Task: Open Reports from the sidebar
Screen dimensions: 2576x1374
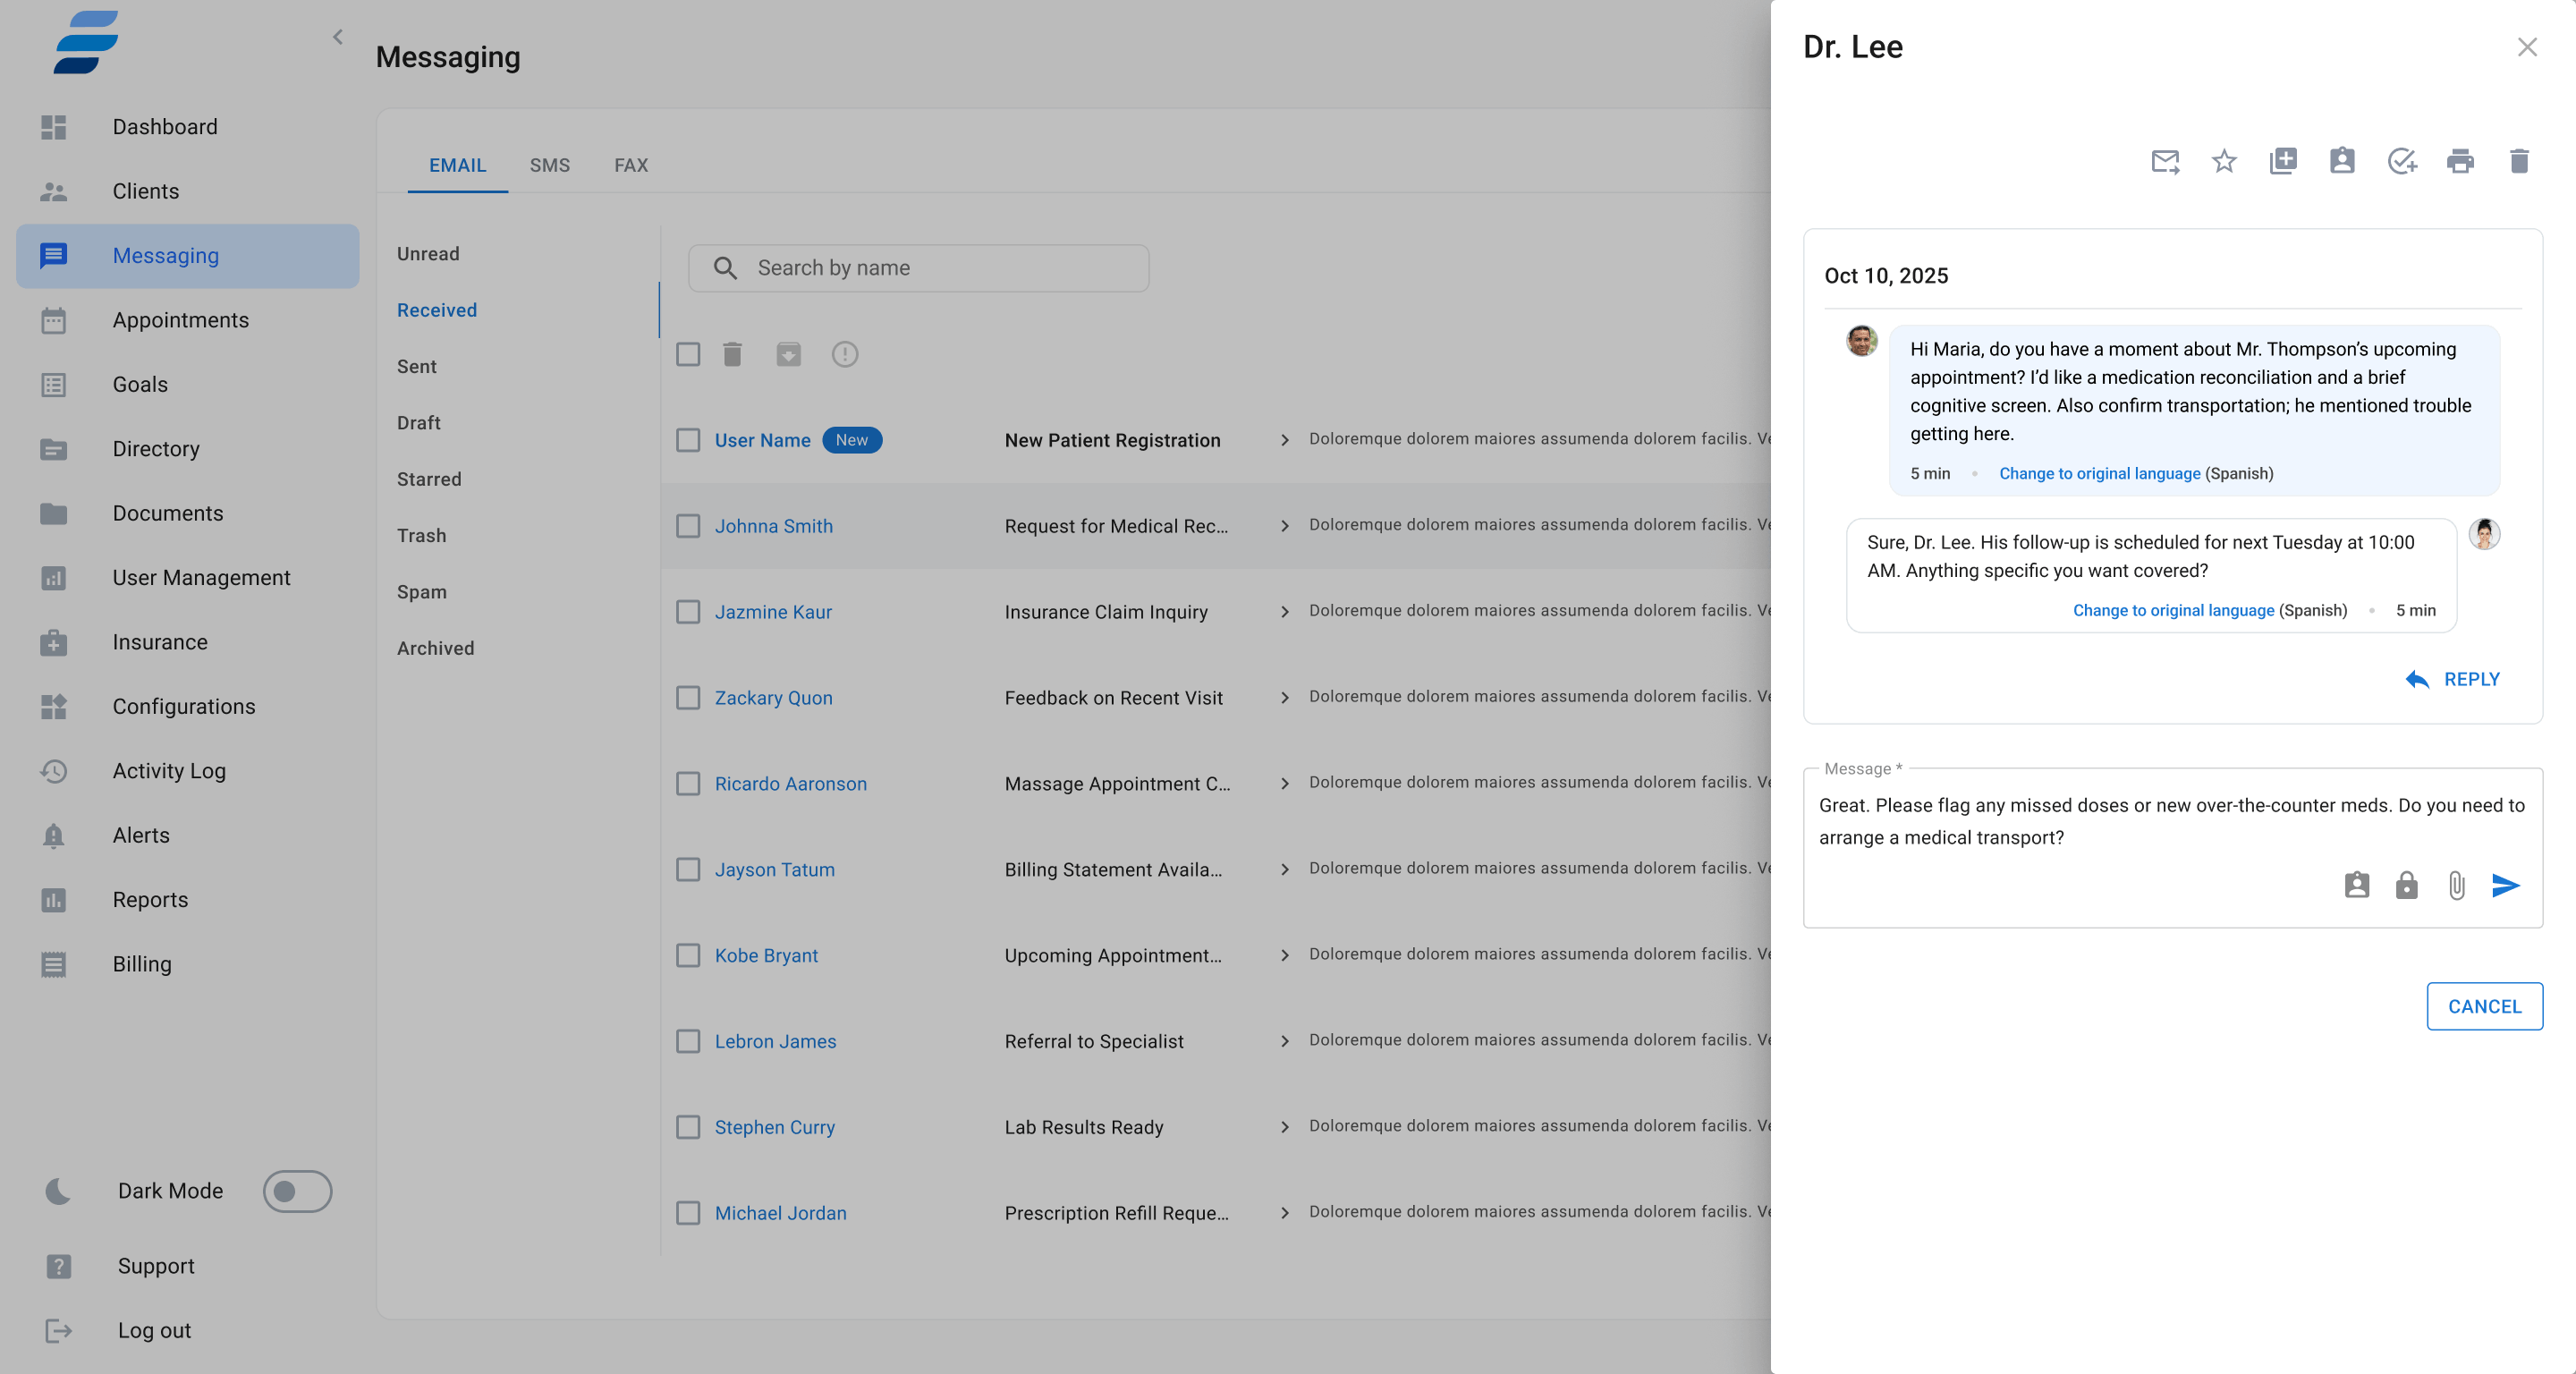Action: pyautogui.click(x=150, y=899)
